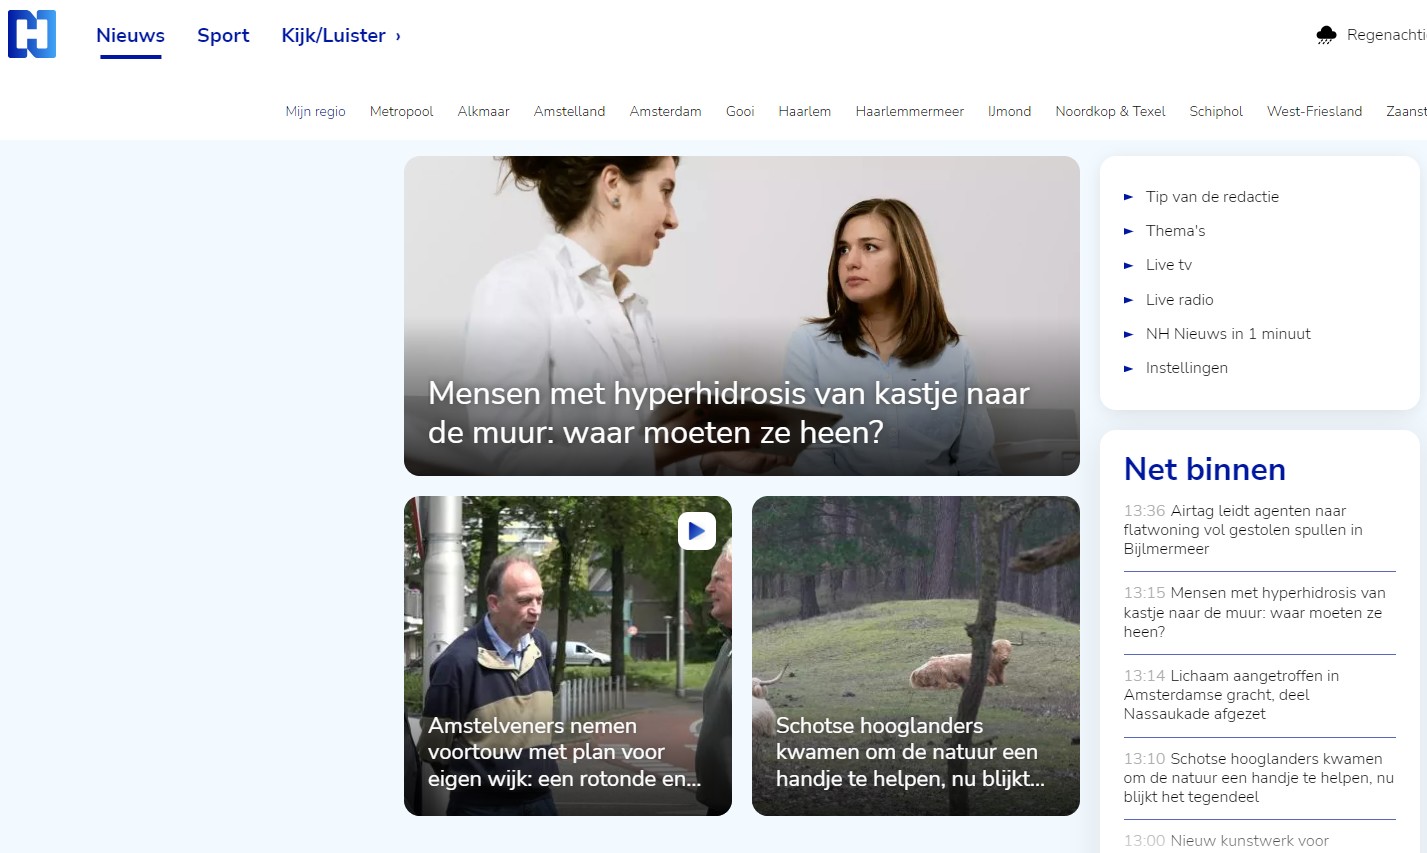The image size is (1427, 853).
Task: Open the hyperhidrosis headline article
Action: coord(729,413)
